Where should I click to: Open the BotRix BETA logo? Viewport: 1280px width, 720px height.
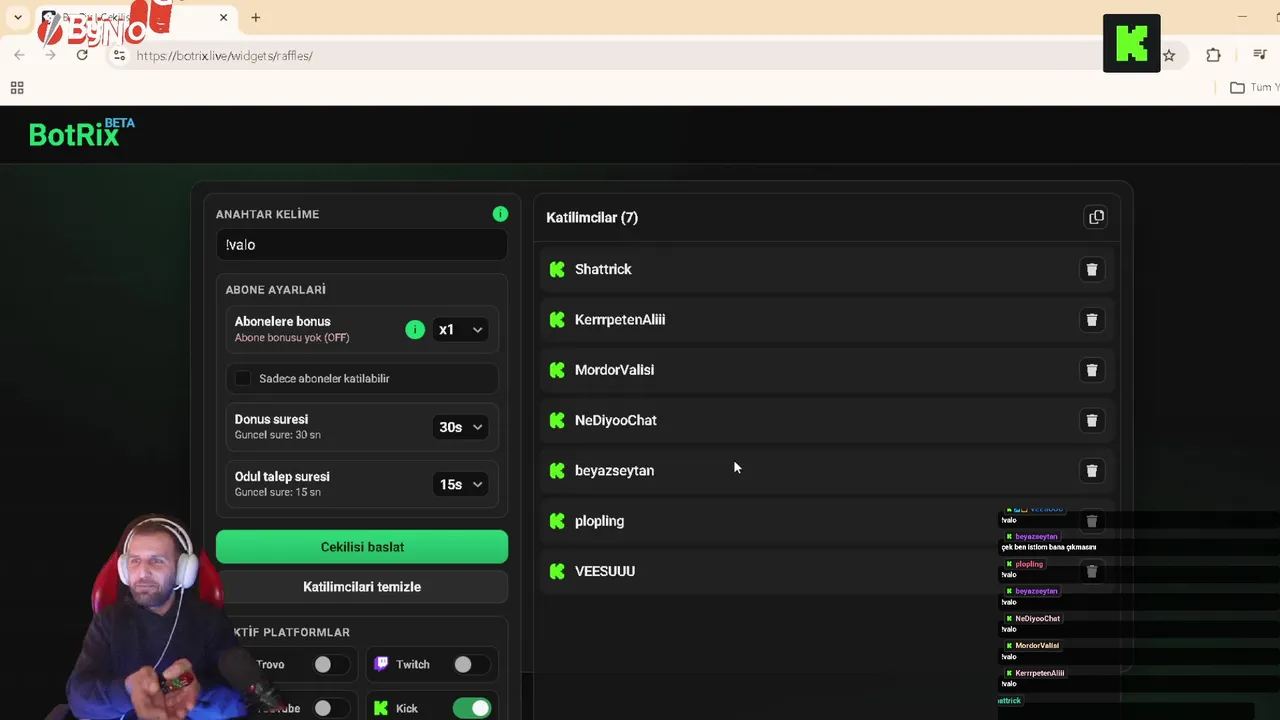click(81, 132)
